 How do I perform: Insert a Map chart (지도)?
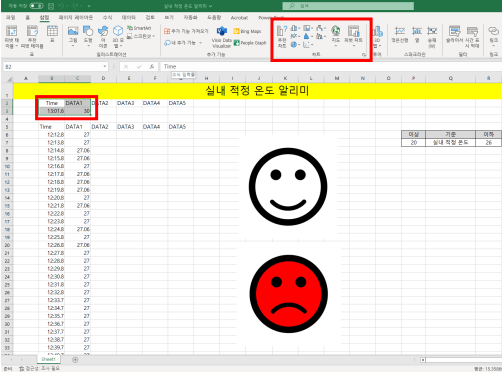[x=336, y=35]
